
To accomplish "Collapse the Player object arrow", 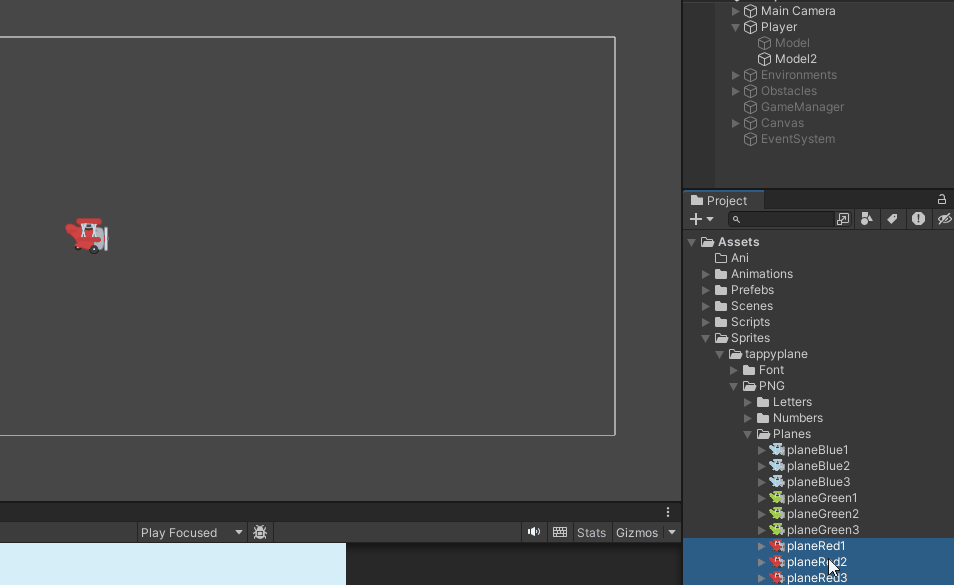I will click(736, 27).
